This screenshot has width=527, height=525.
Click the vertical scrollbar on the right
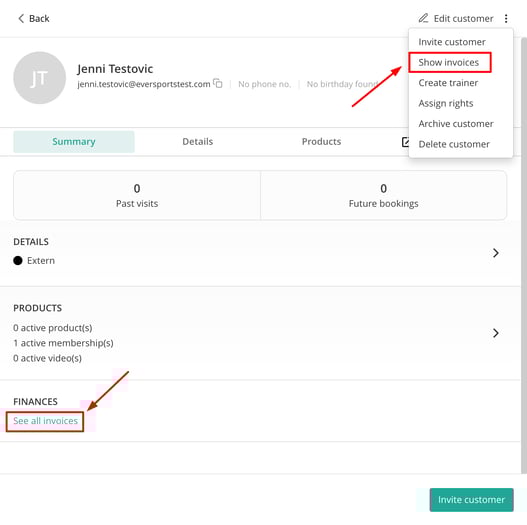pyautogui.click(x=523, y=255)
